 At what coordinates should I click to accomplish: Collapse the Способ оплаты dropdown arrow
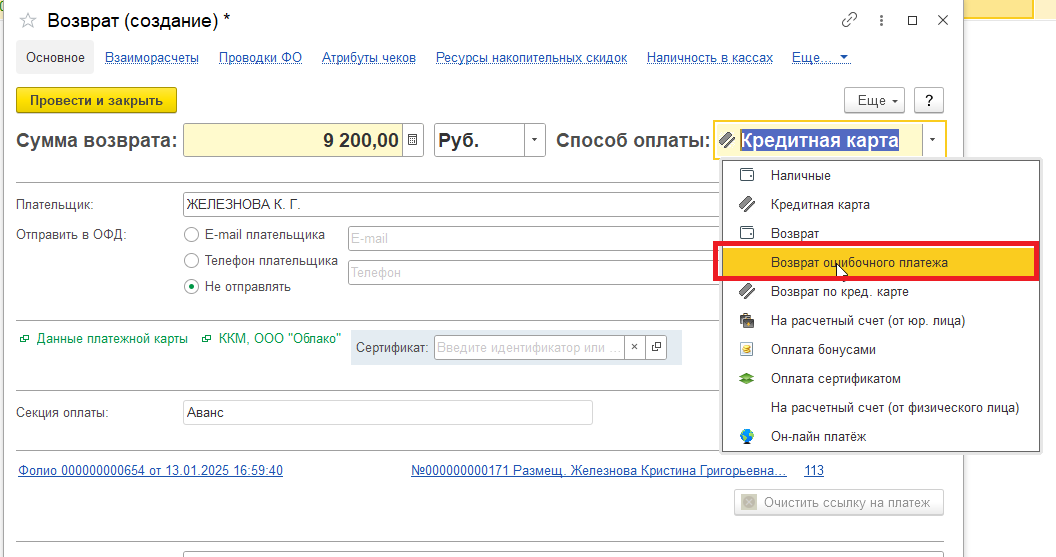[x=932, y=141]
